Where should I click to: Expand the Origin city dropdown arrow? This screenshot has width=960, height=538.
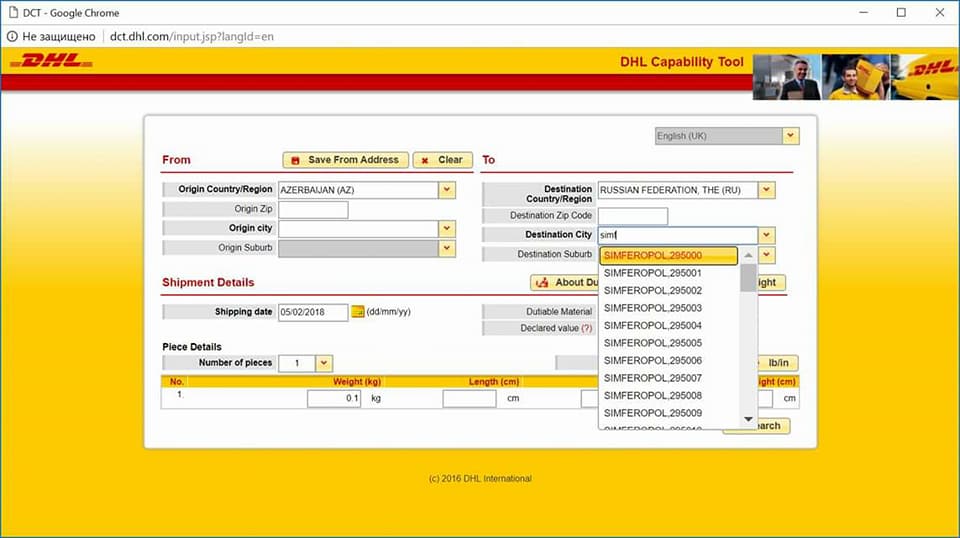pyautogui.click(x=447, y=228)
